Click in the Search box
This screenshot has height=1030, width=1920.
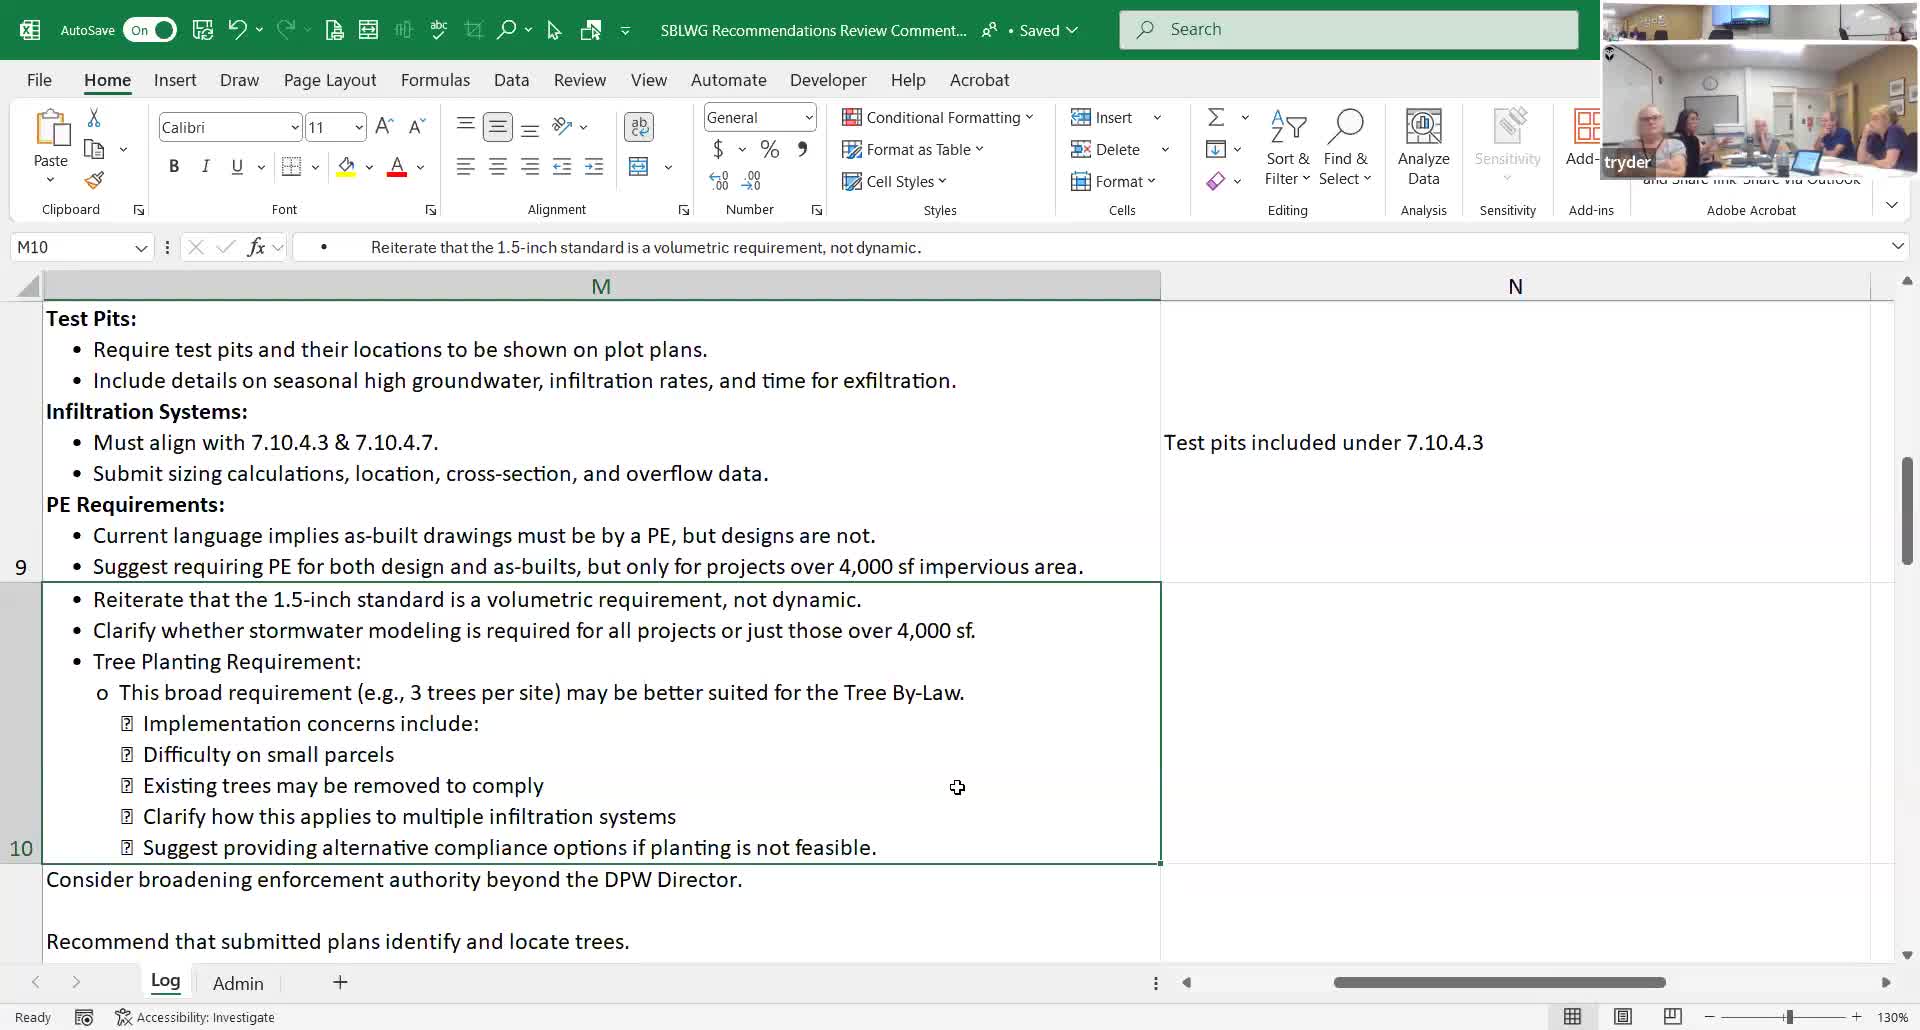tap(1348, 30)
